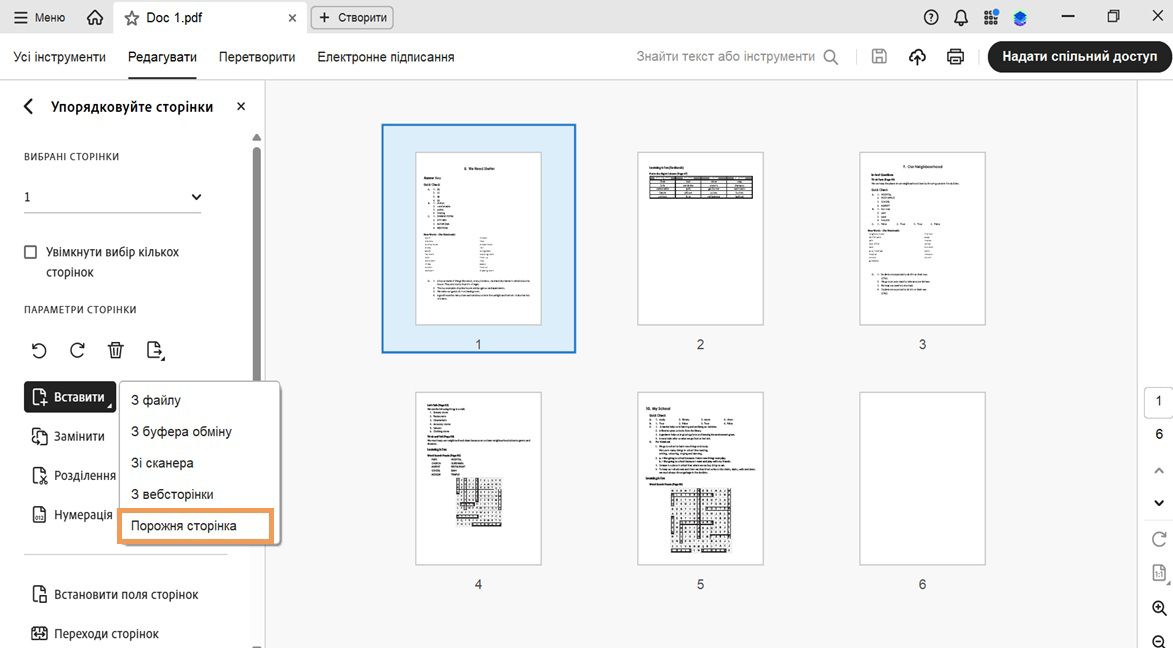Open Усі інструменти tab
The height and width of the screenshot is (648, 1173).
(x=60, y=57)
